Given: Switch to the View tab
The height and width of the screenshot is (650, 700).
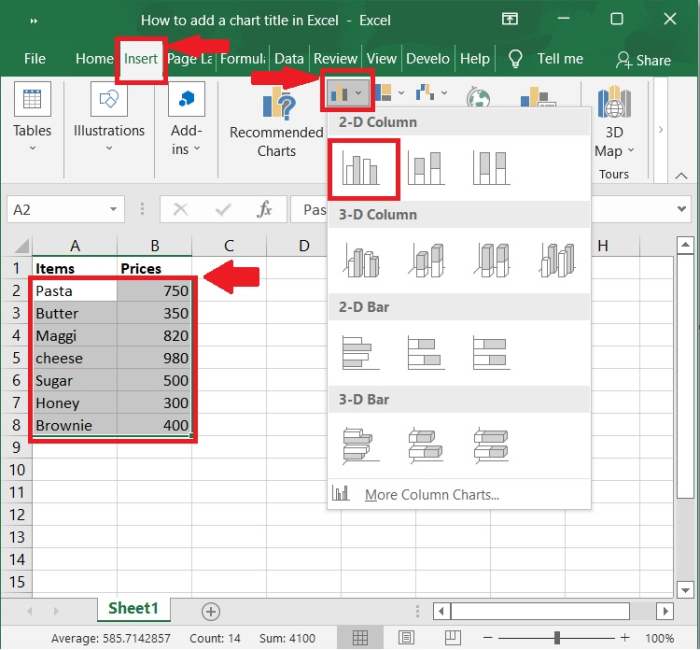Looking at the screenshot, I should point(382,58).
